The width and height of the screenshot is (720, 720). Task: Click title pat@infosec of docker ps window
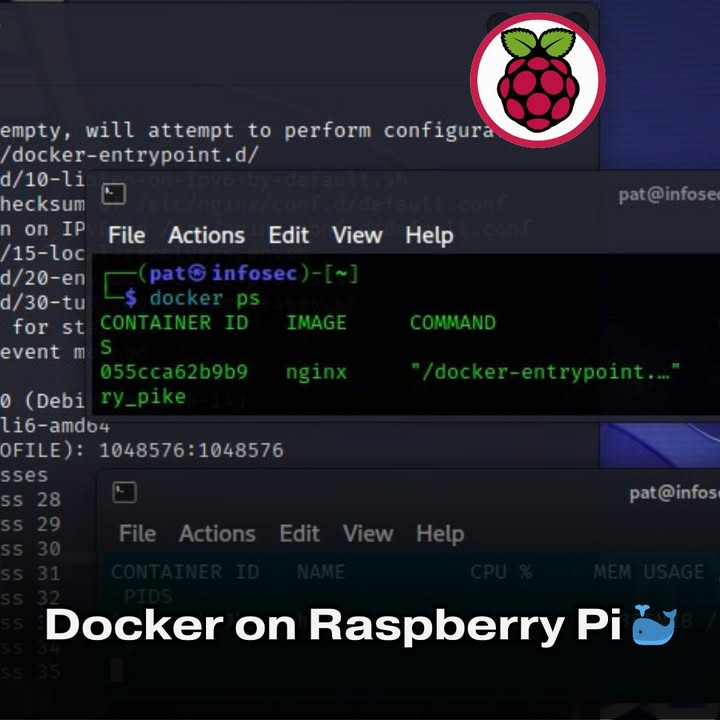click(x=669, y=195)
